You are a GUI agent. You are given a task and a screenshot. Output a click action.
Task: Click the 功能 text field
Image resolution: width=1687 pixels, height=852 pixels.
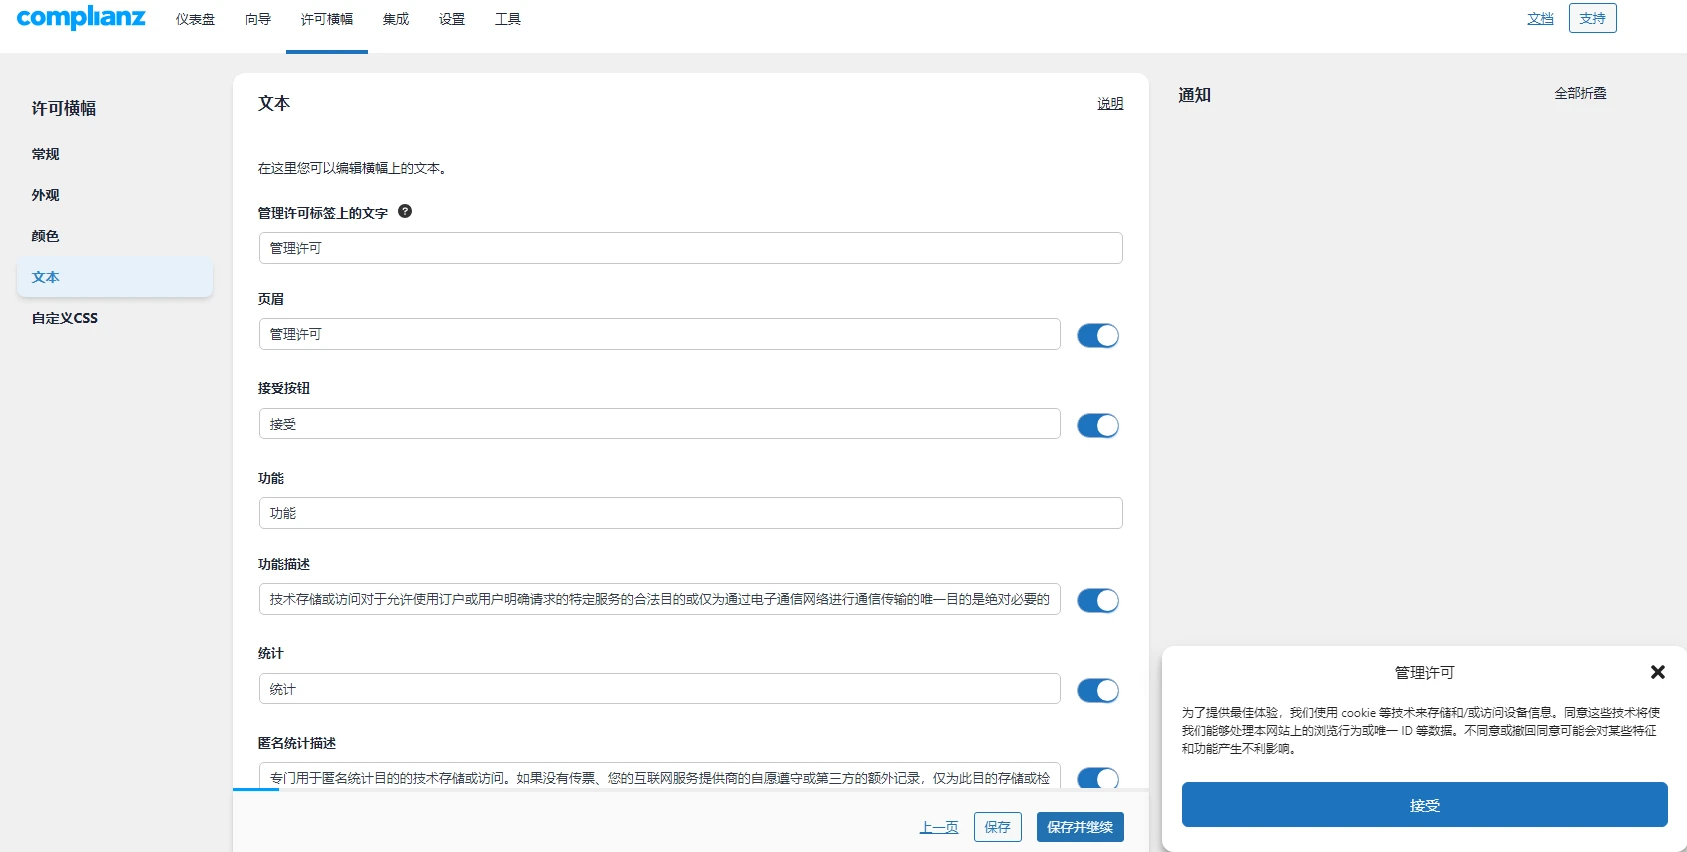(691, 513)
